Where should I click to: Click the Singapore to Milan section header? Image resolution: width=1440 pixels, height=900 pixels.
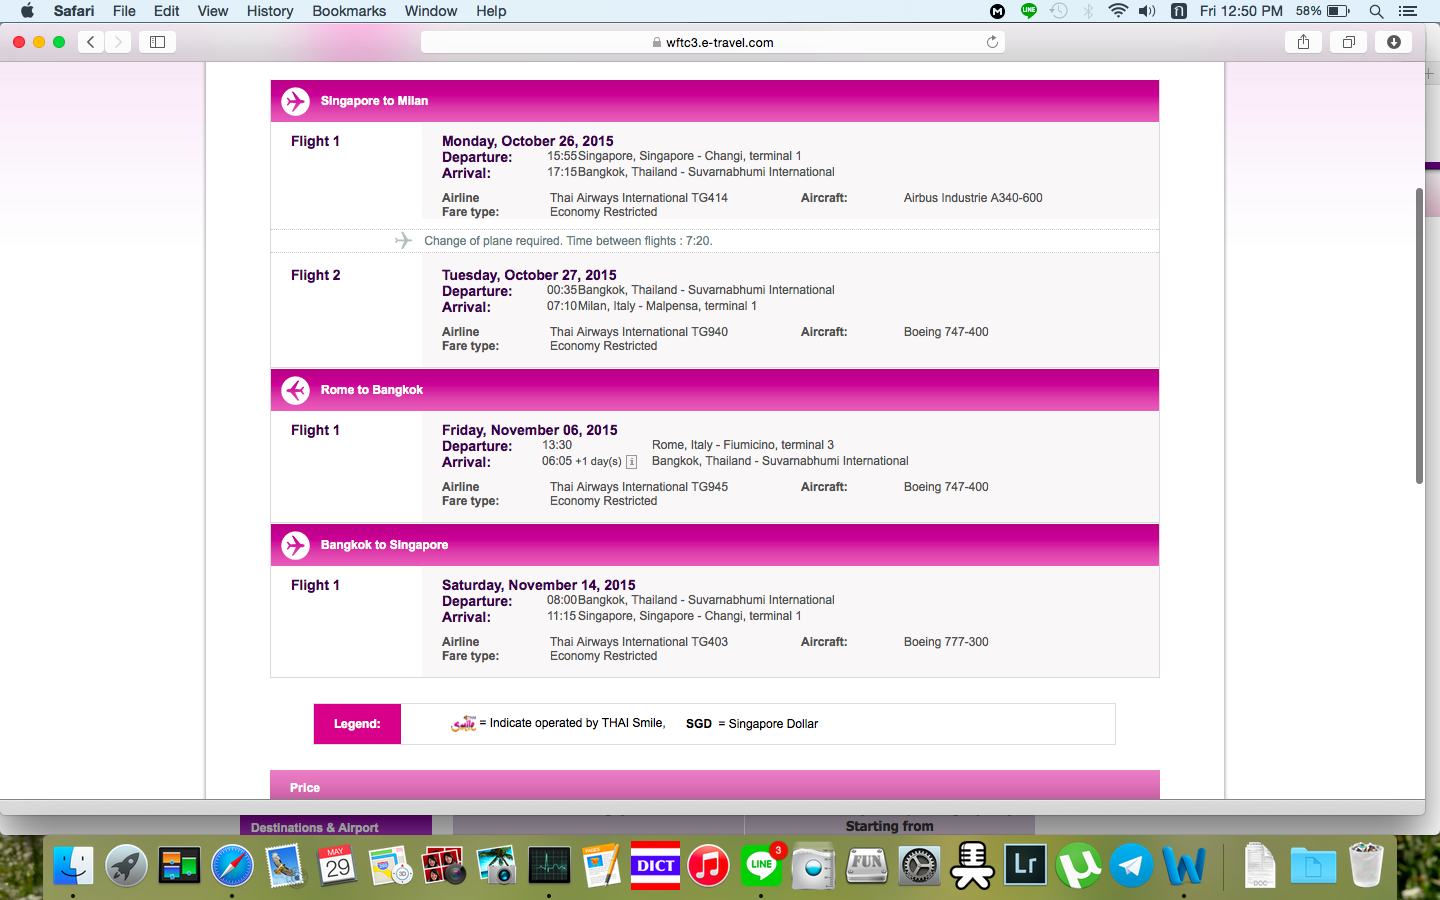pos(715,101)
